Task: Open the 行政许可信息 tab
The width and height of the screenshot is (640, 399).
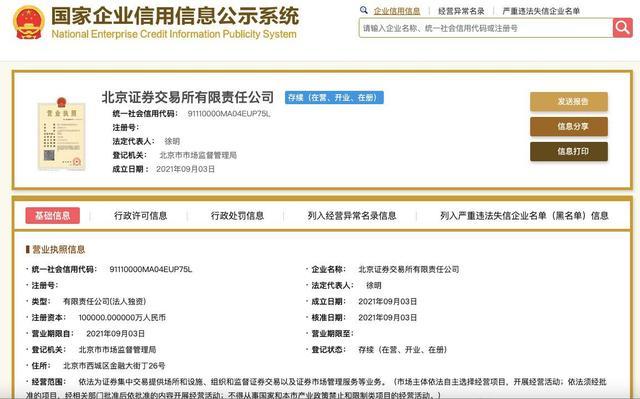Action: coord(140,215)
